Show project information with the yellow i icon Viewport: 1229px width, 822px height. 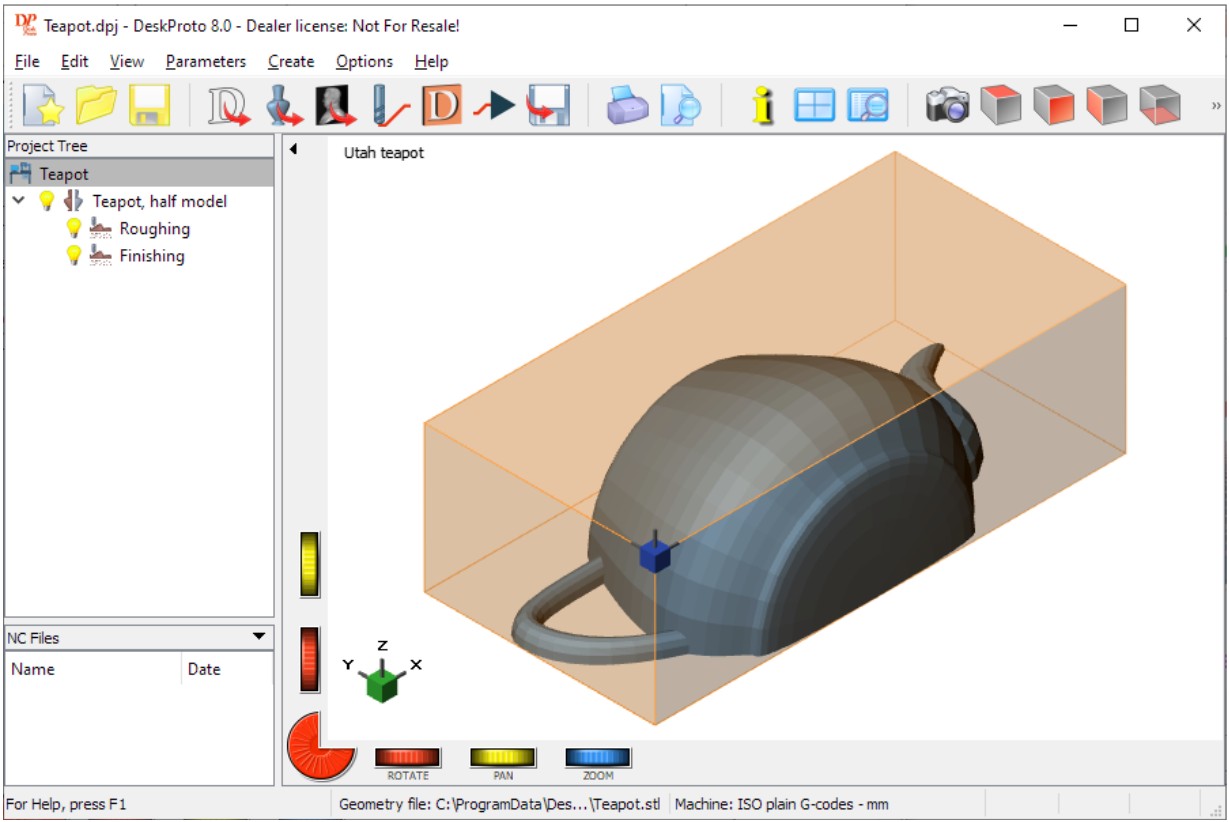[760, 104]
